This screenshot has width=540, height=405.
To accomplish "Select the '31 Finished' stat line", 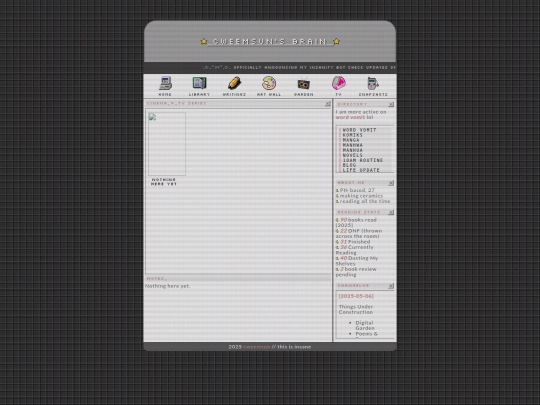I will [x=353, y=242].
